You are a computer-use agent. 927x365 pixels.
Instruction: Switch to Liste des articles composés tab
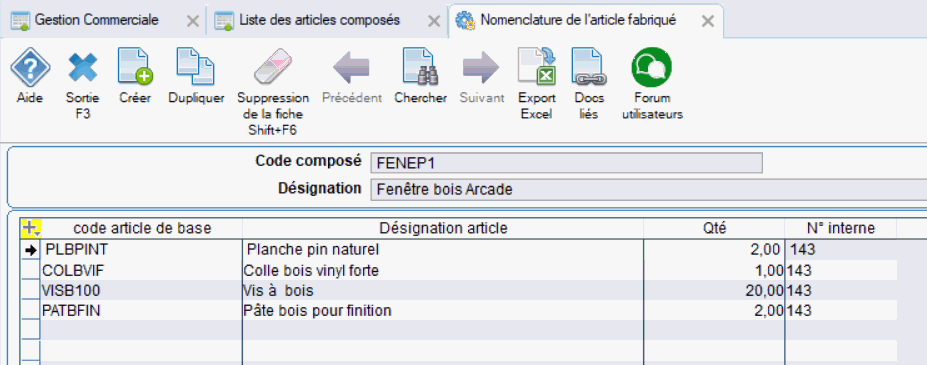pyautogui.click(x=319, y=20)
